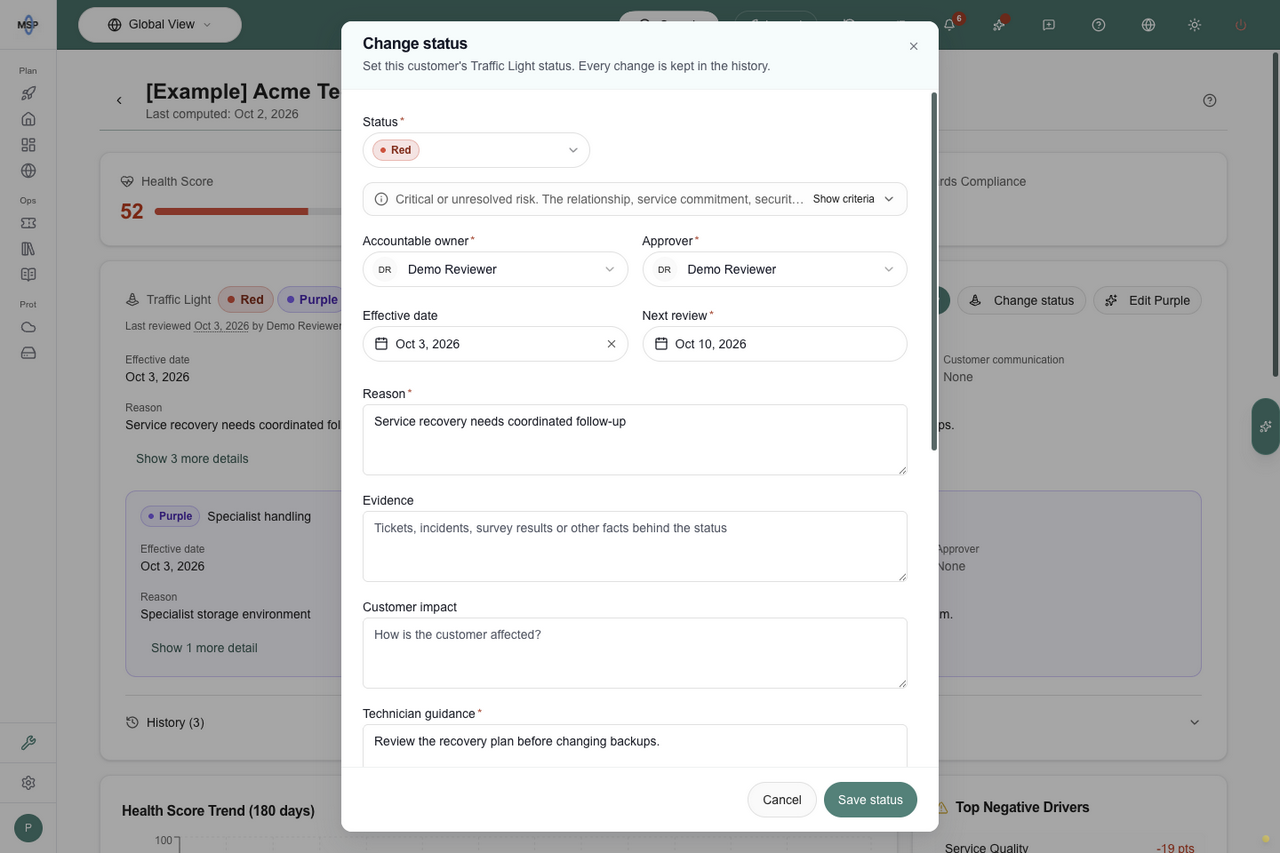Click the rocket icon in the Plan sidebar section

(x=28, y=93)
